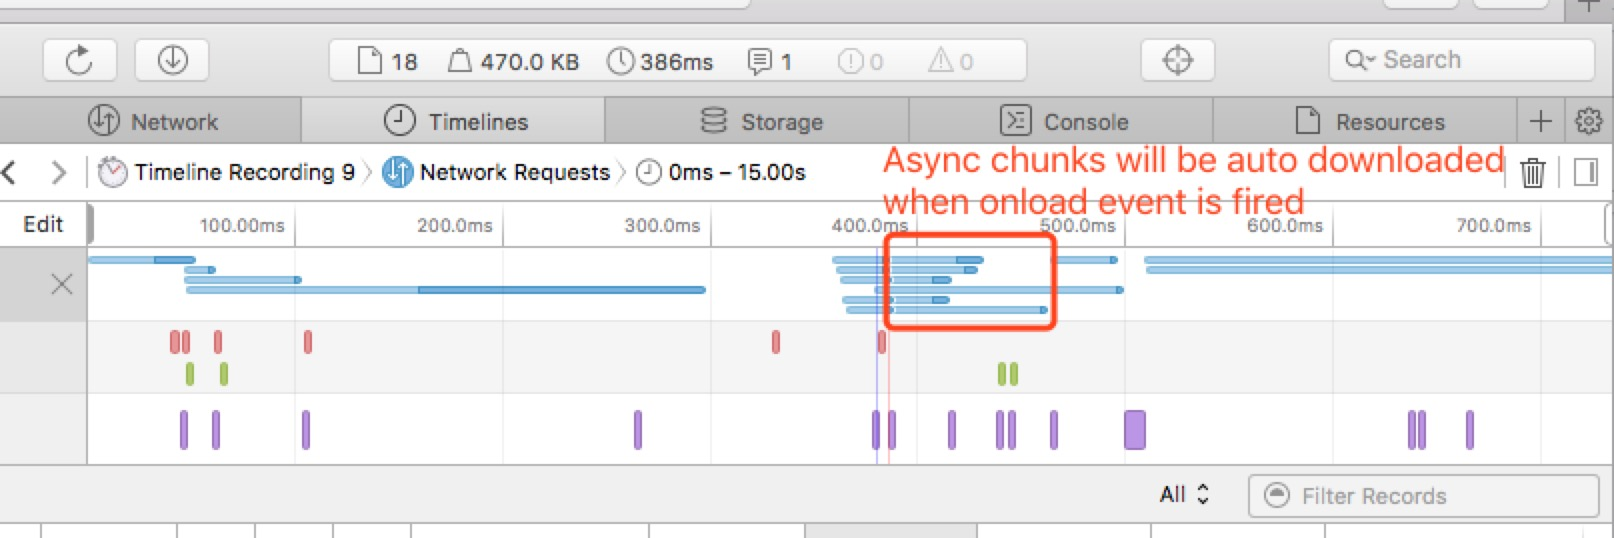
Task: Go back with the left arrow
Action: pyautogui.click(x=11, y=173)
